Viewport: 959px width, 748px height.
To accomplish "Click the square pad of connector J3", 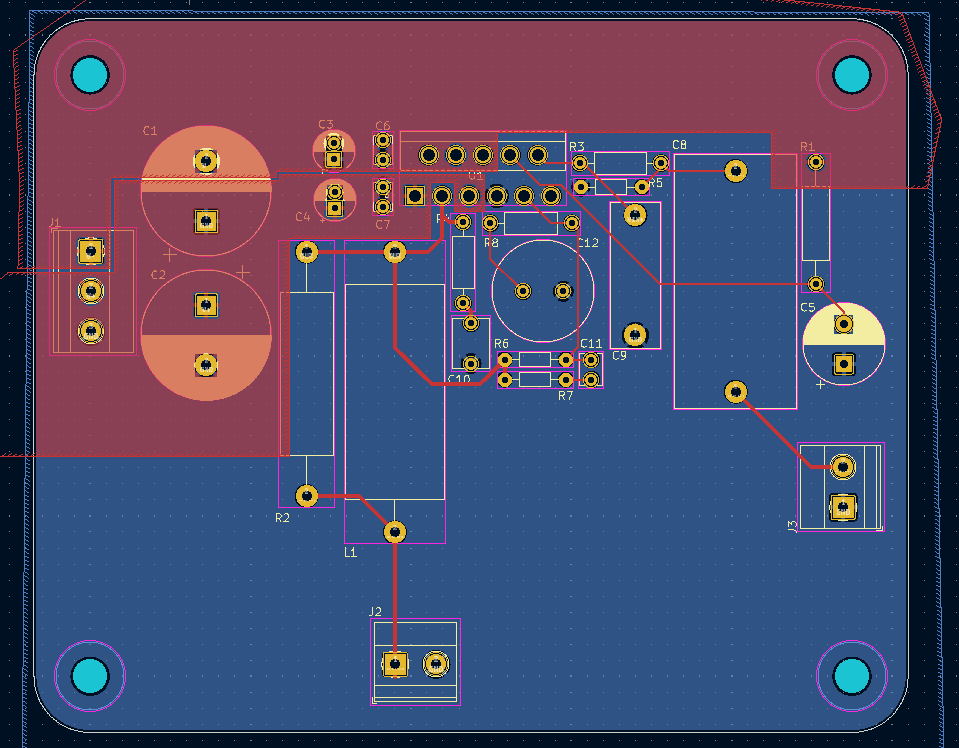I will (843, 507).
